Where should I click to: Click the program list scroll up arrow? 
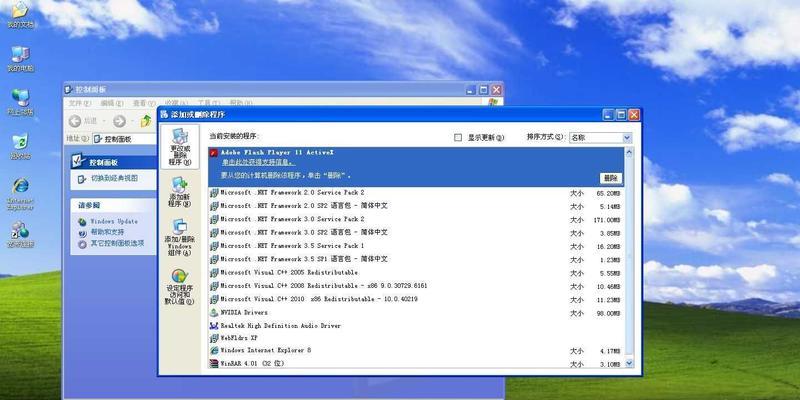[x=629, y=152]
